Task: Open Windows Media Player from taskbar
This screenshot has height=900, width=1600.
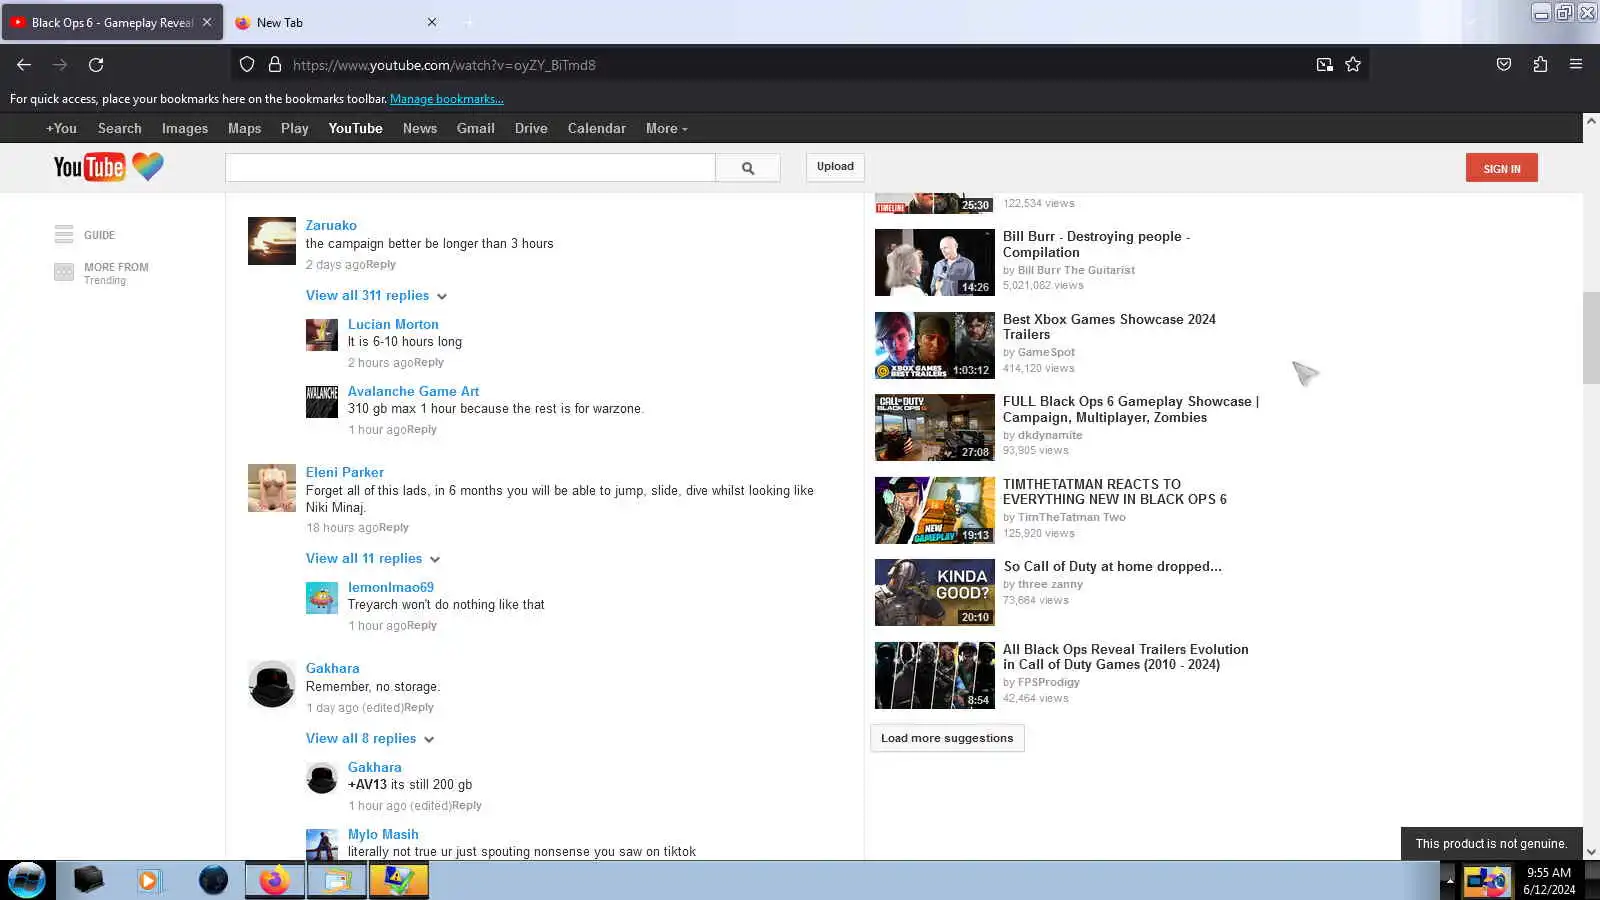Action: (x=150, y=880)
